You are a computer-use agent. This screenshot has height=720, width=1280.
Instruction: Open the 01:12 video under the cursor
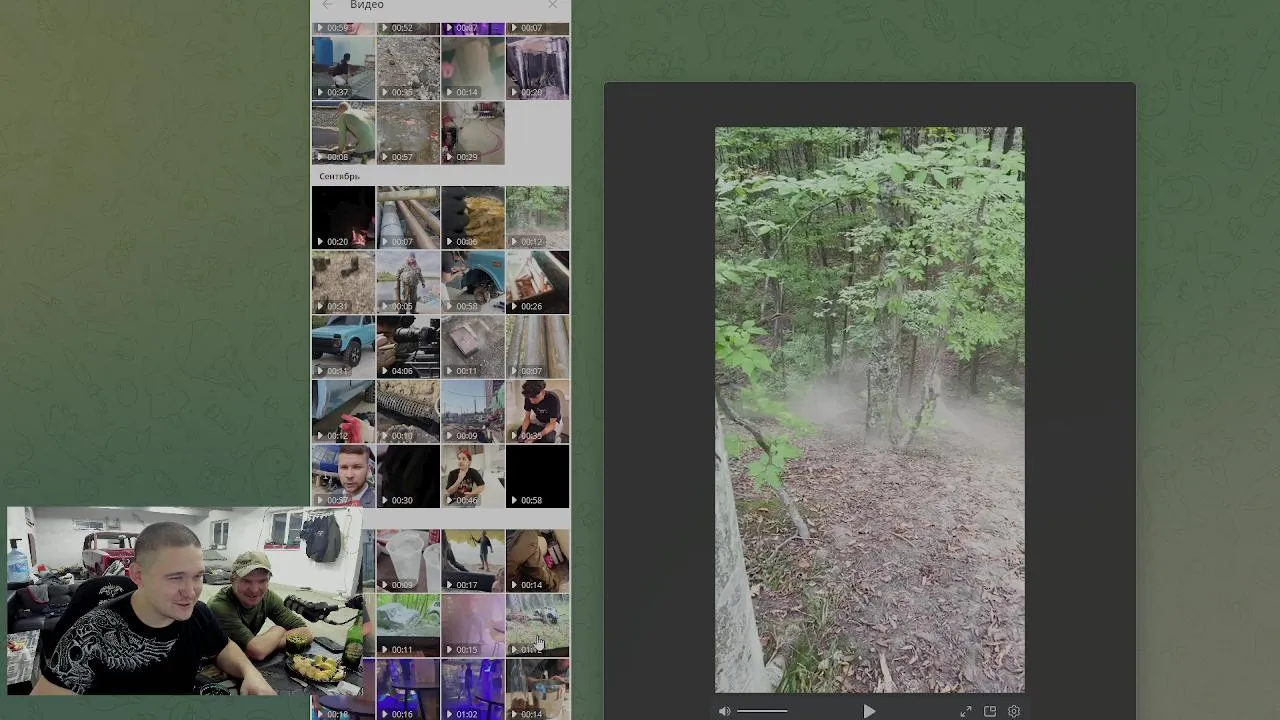537,626
